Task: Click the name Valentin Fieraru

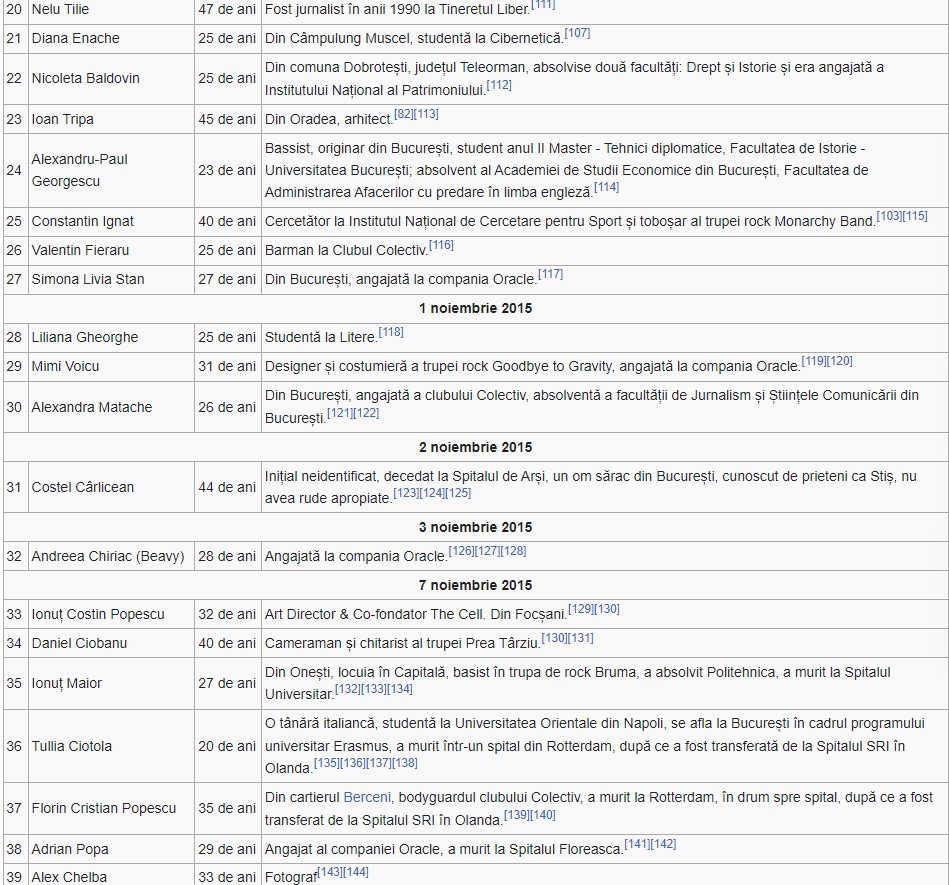Action: point(80,251)
